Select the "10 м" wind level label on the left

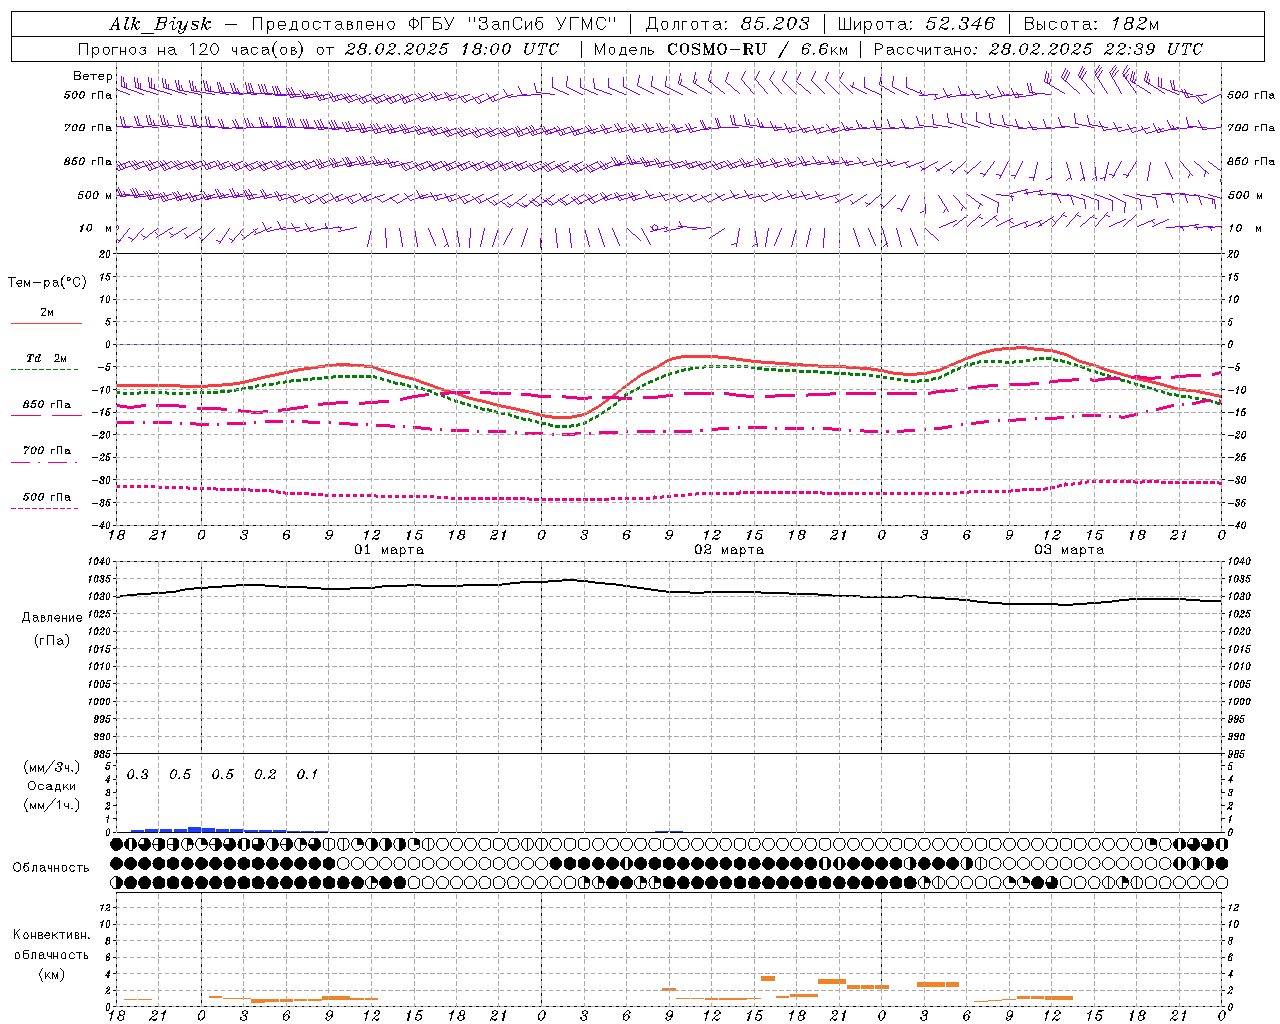click(95, 229)
